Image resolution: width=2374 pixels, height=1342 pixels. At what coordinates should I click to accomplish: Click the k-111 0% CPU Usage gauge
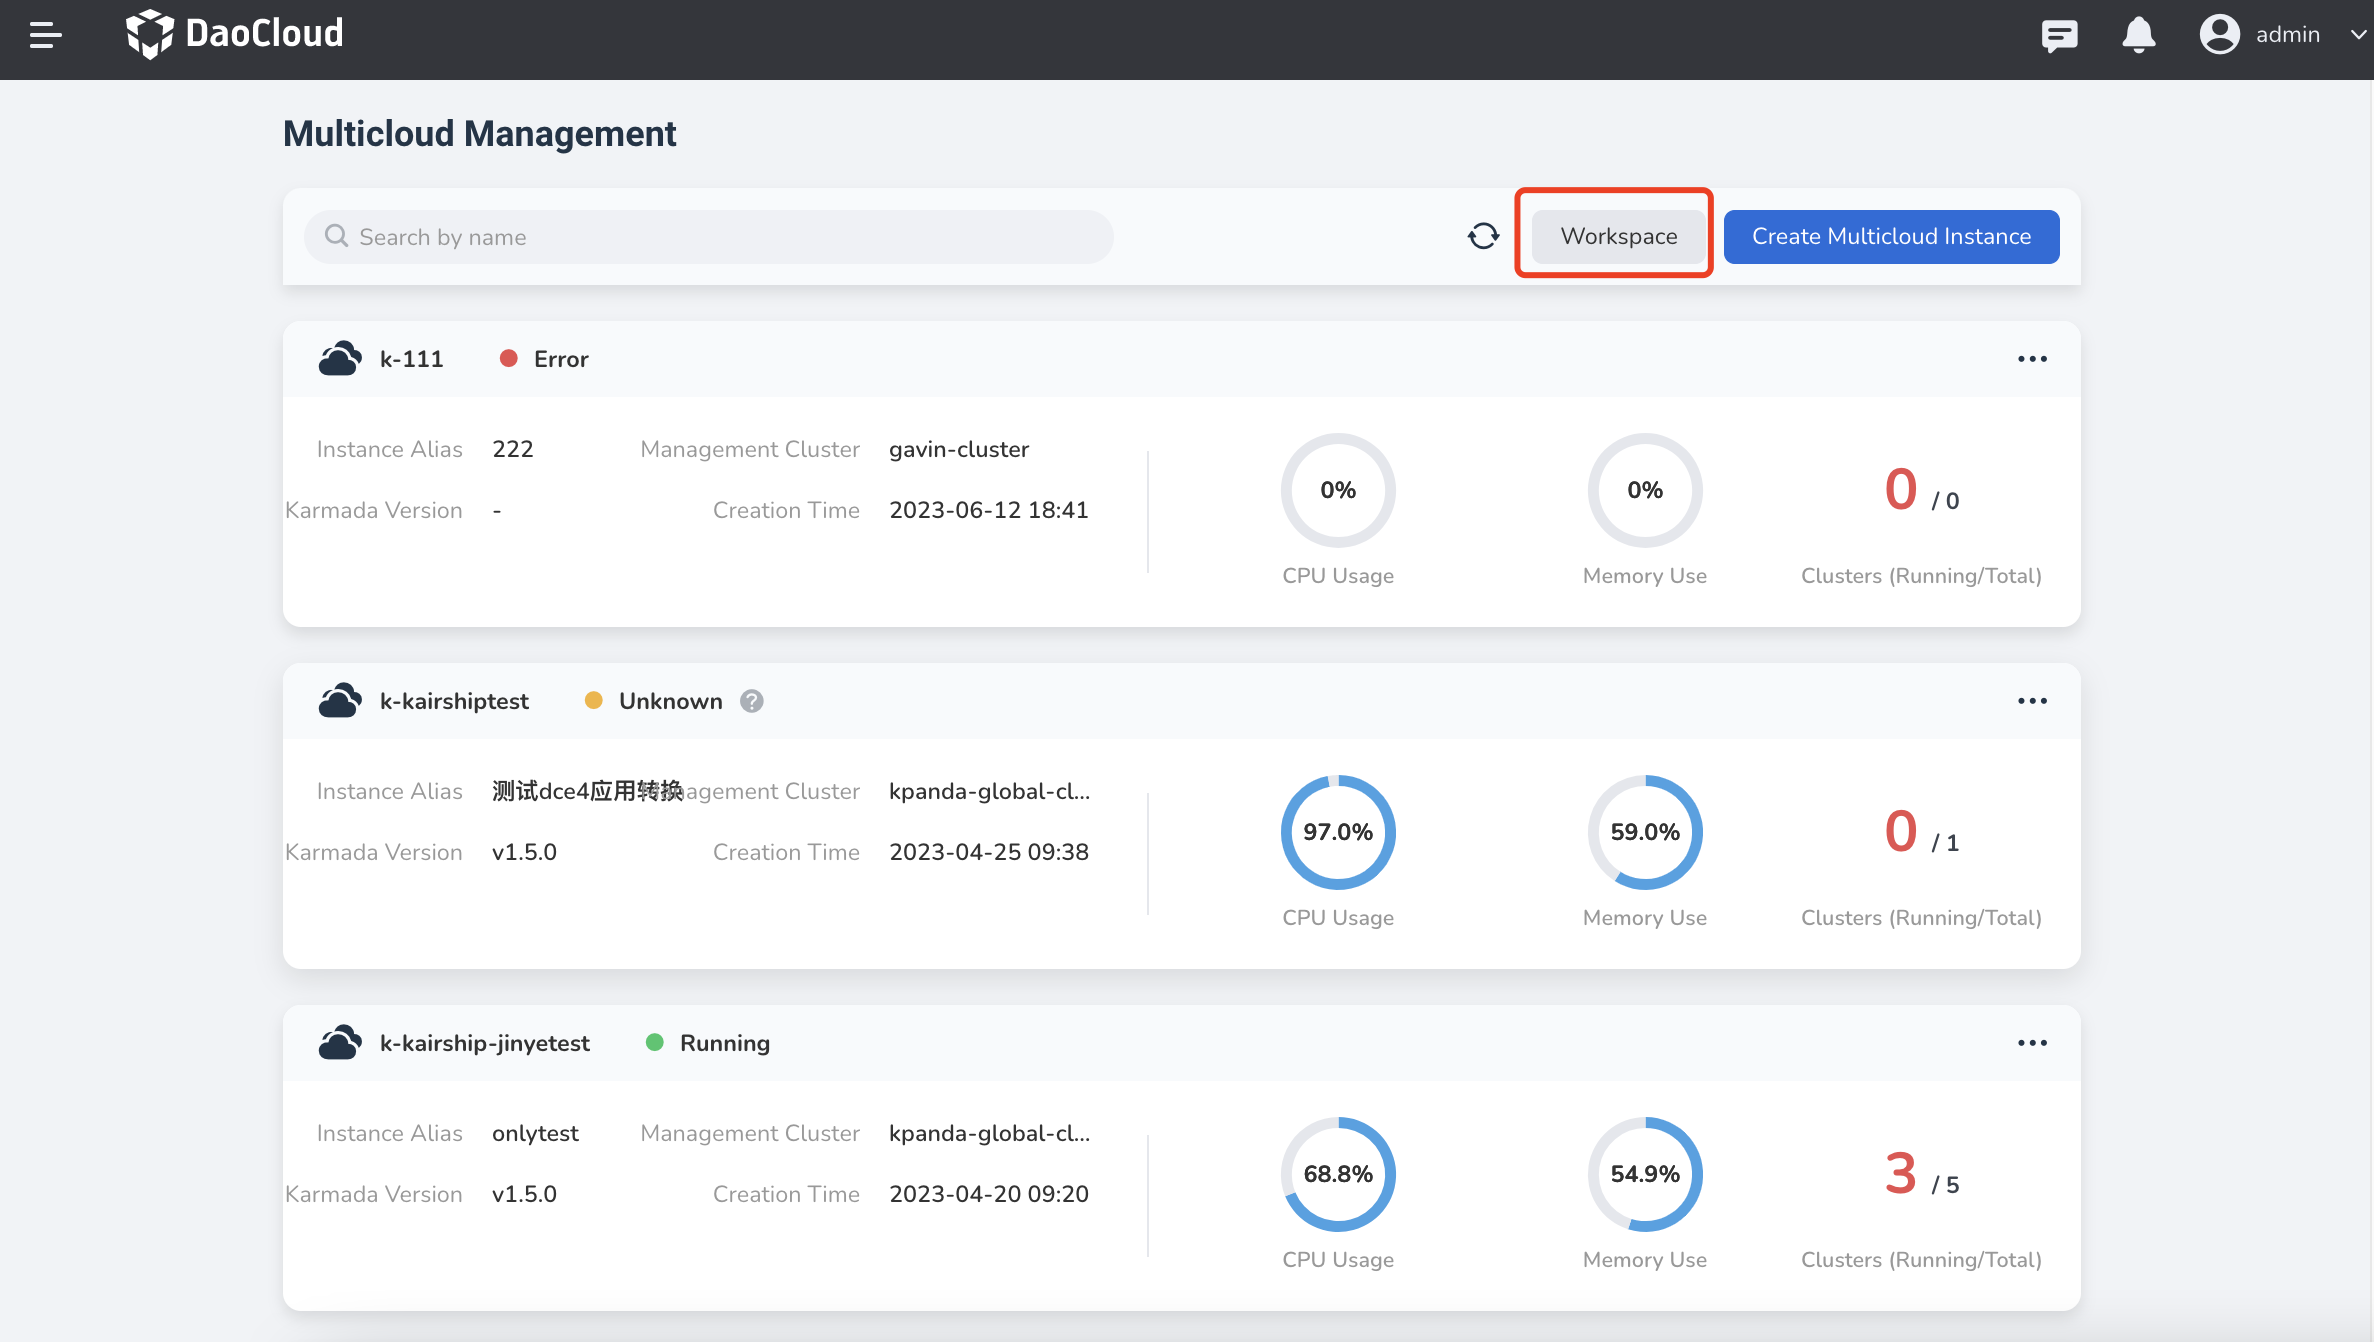pos(1338,490)
